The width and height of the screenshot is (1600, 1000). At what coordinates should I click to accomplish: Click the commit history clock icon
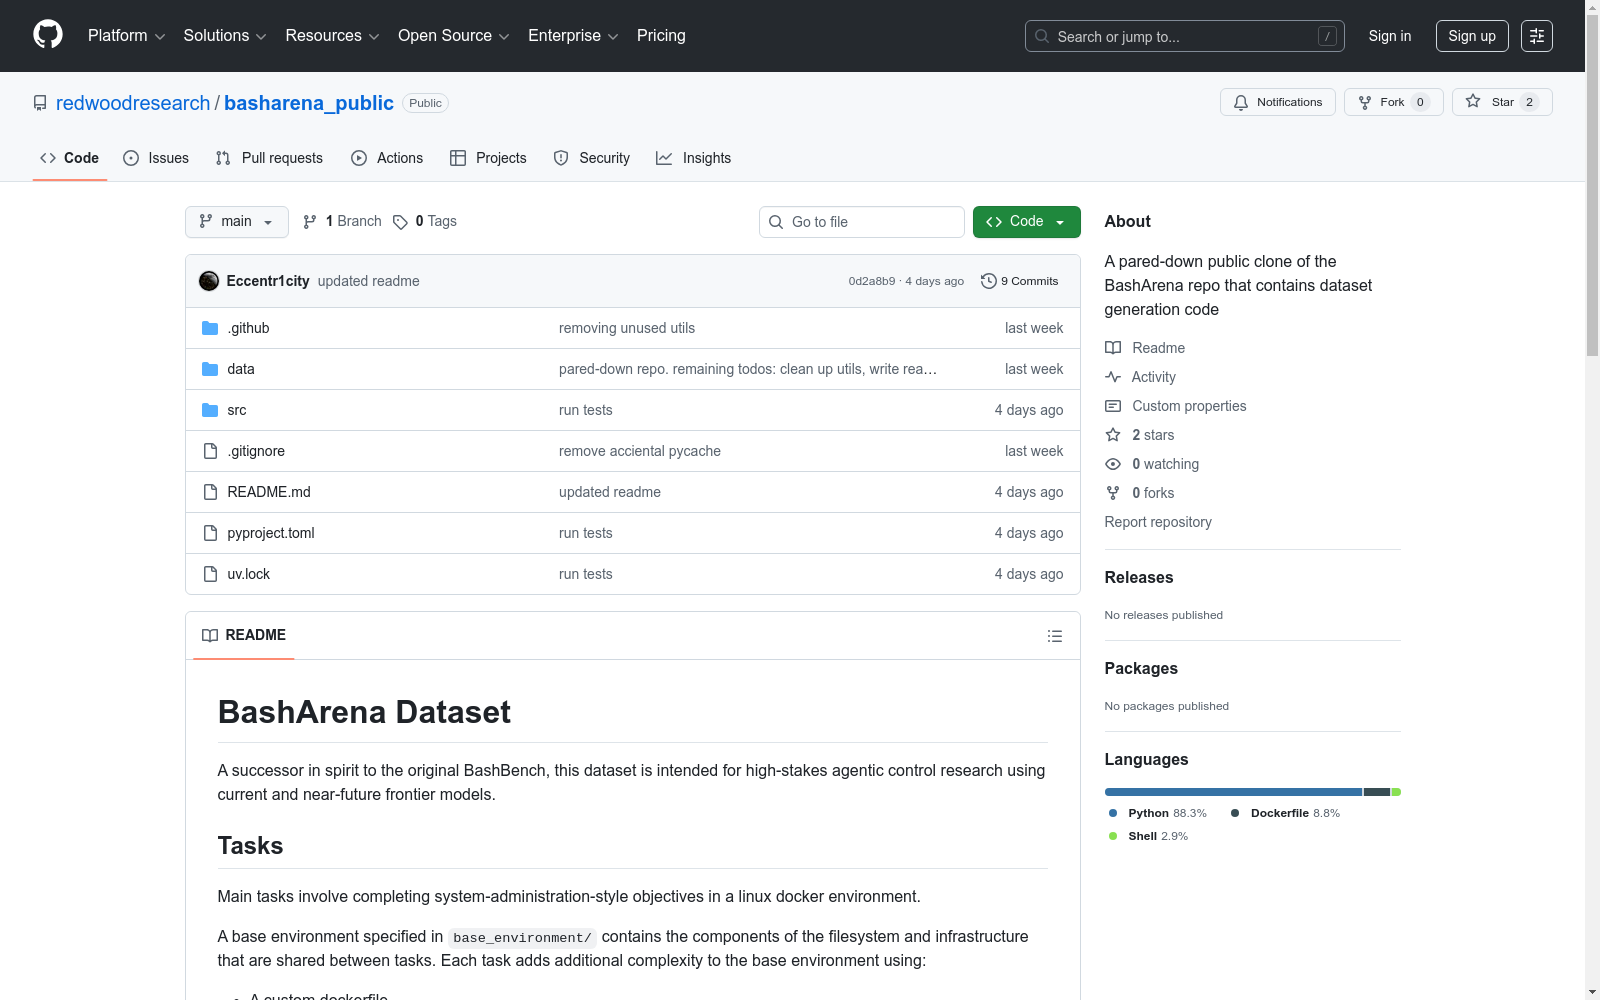[989, 281]
